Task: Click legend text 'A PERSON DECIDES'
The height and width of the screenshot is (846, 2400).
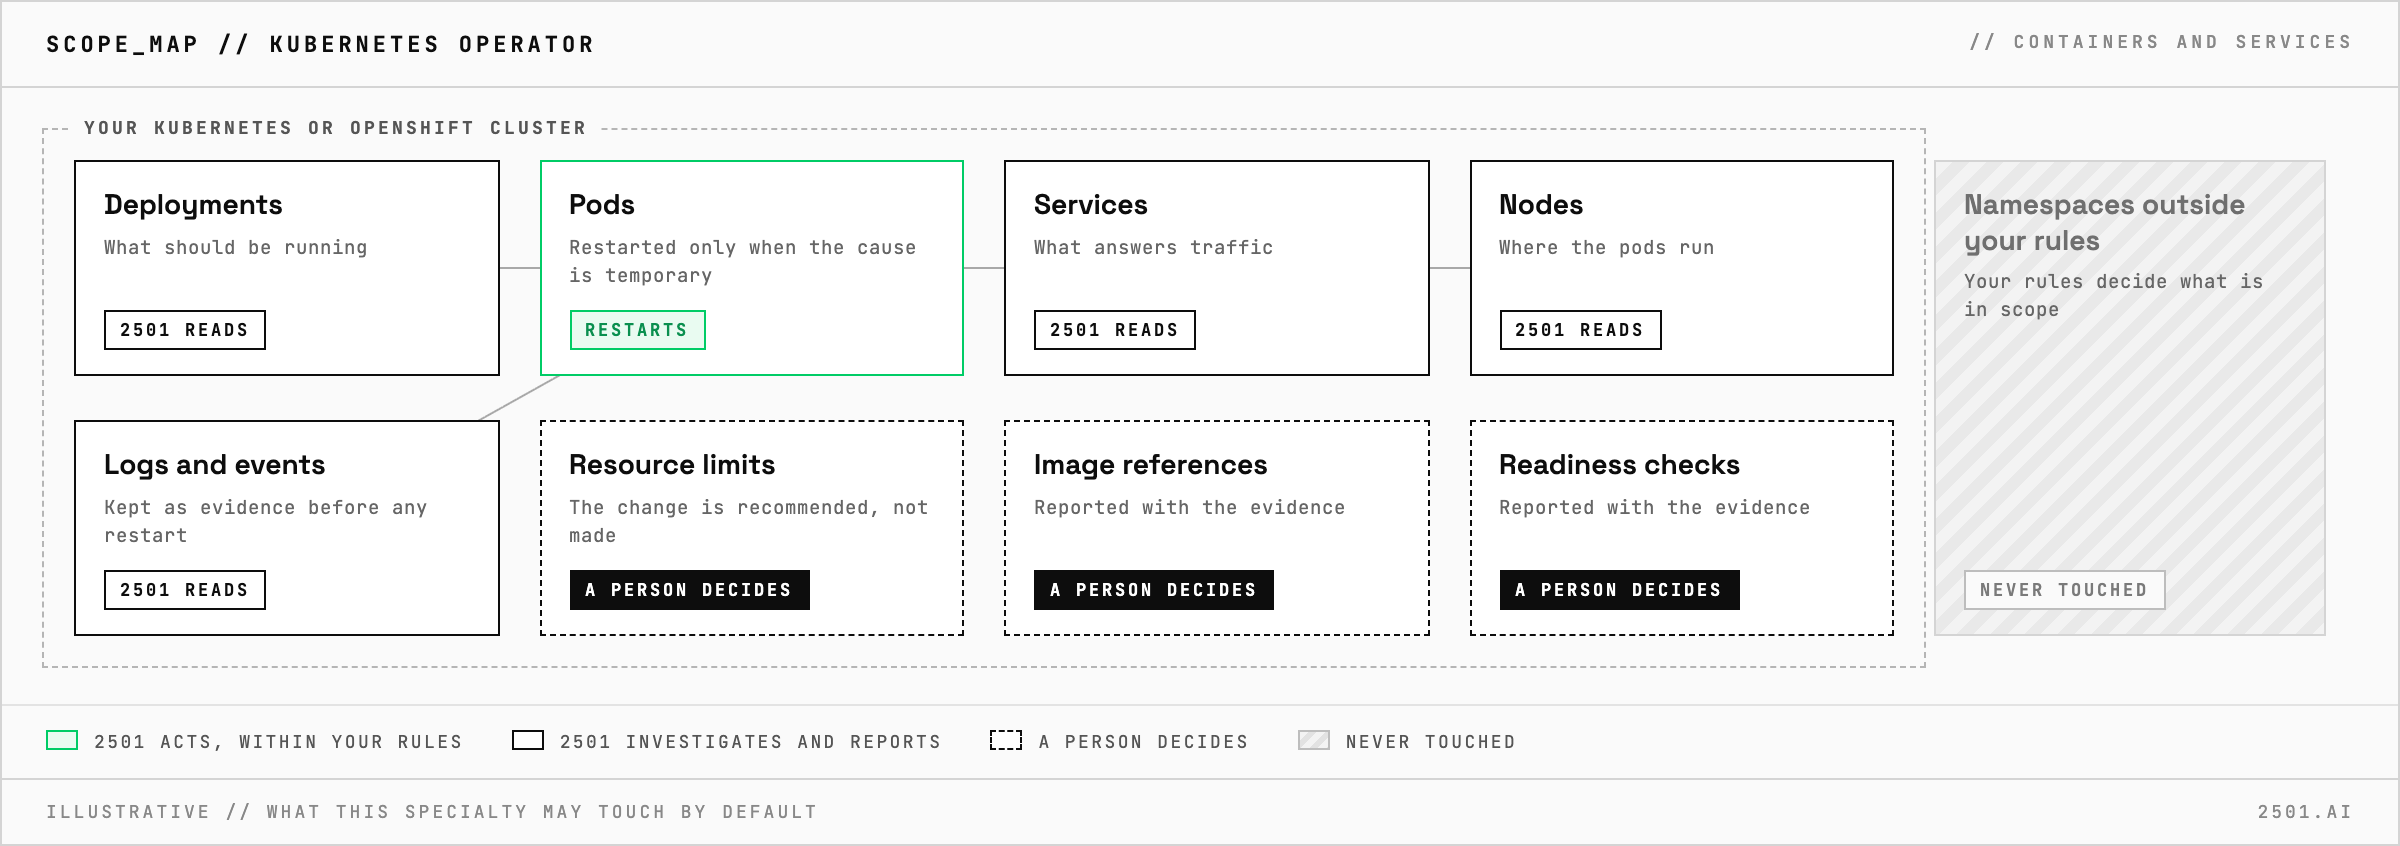Action: [x=1144, y=741]
